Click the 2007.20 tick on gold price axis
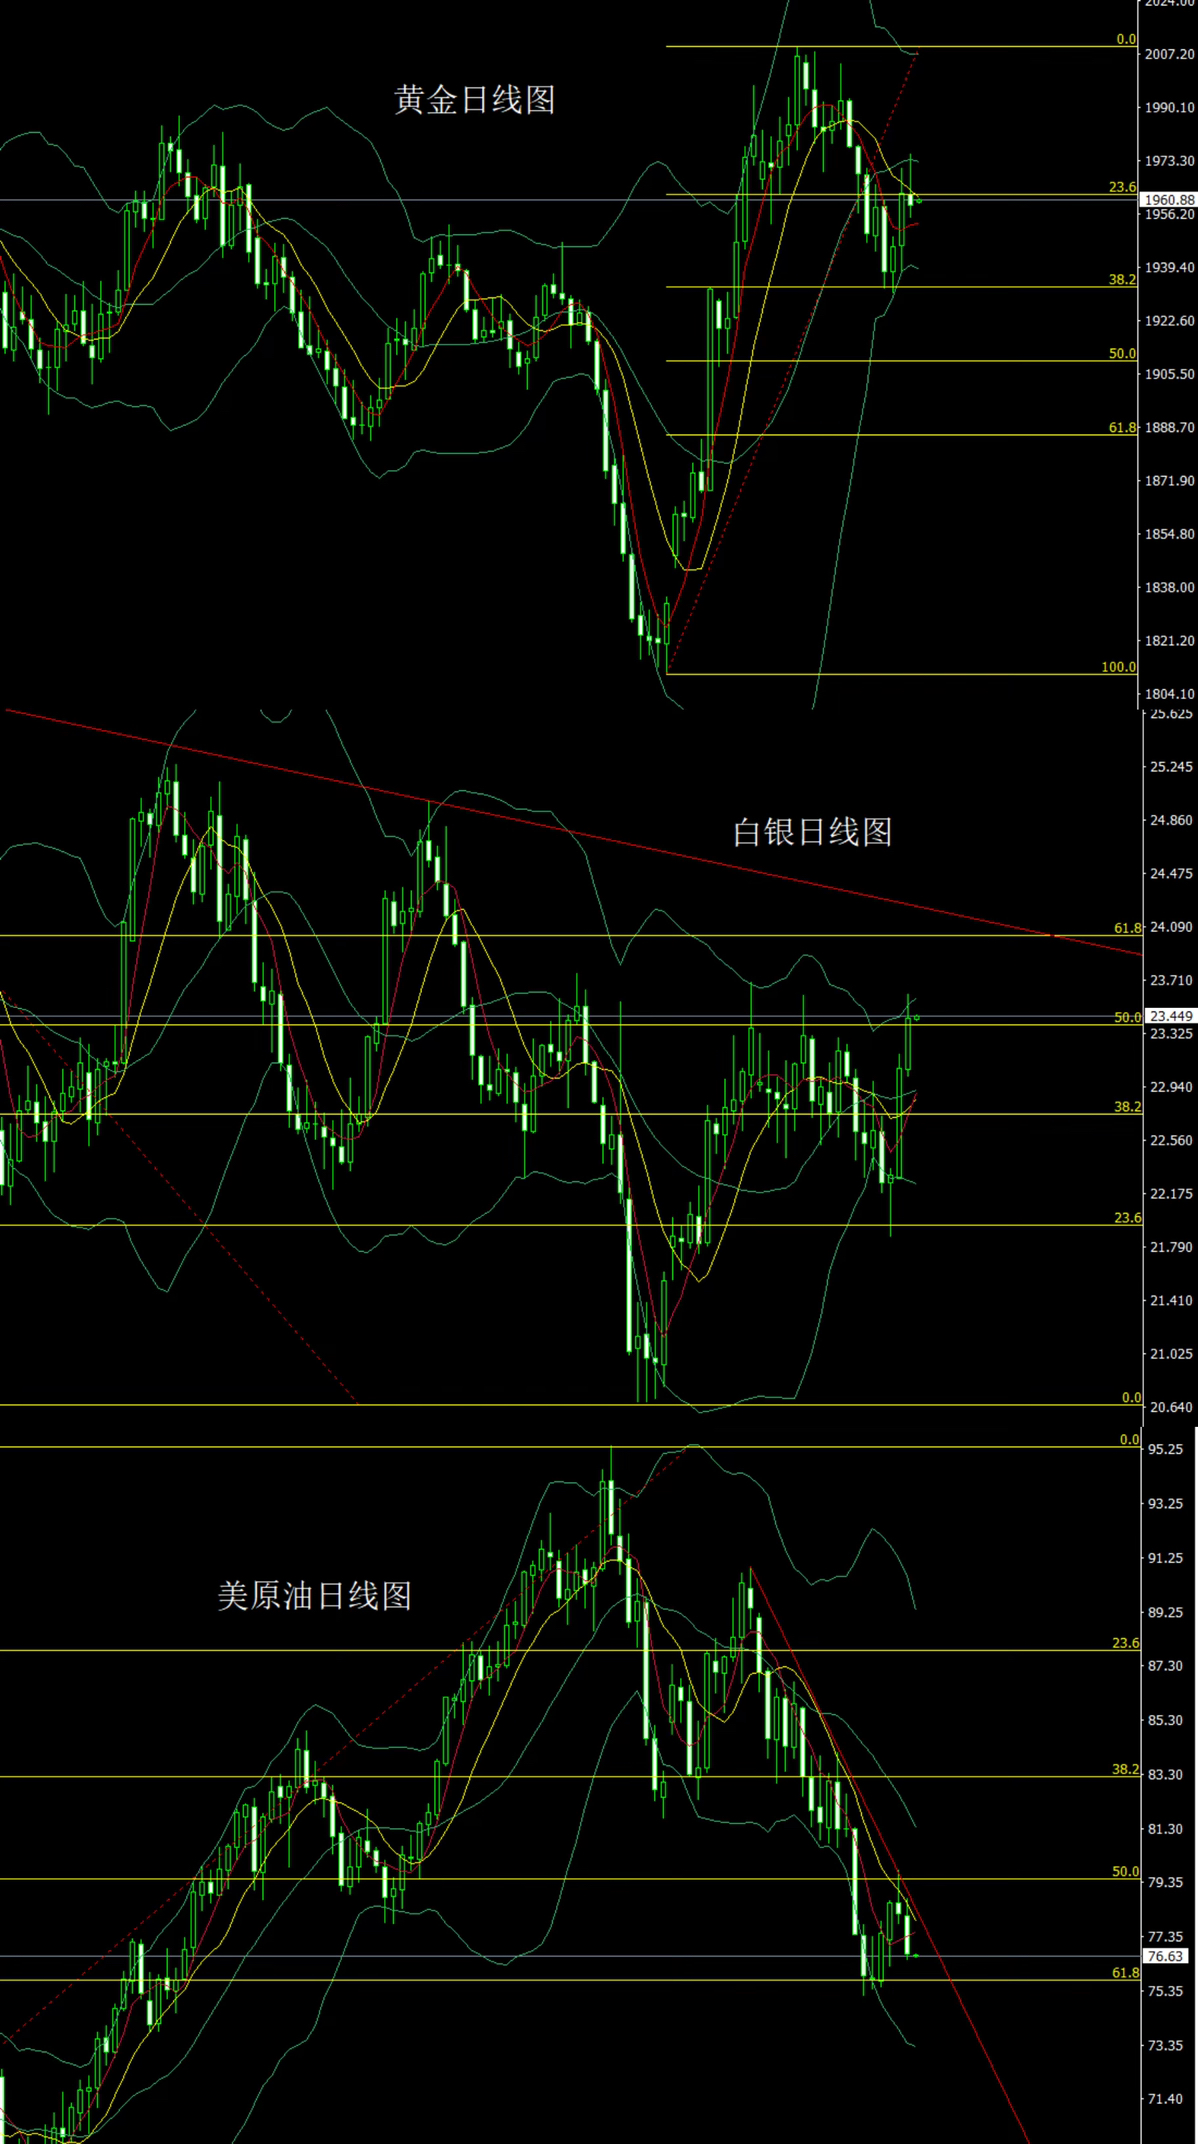1198x2144 pixels. [1169, 54]
